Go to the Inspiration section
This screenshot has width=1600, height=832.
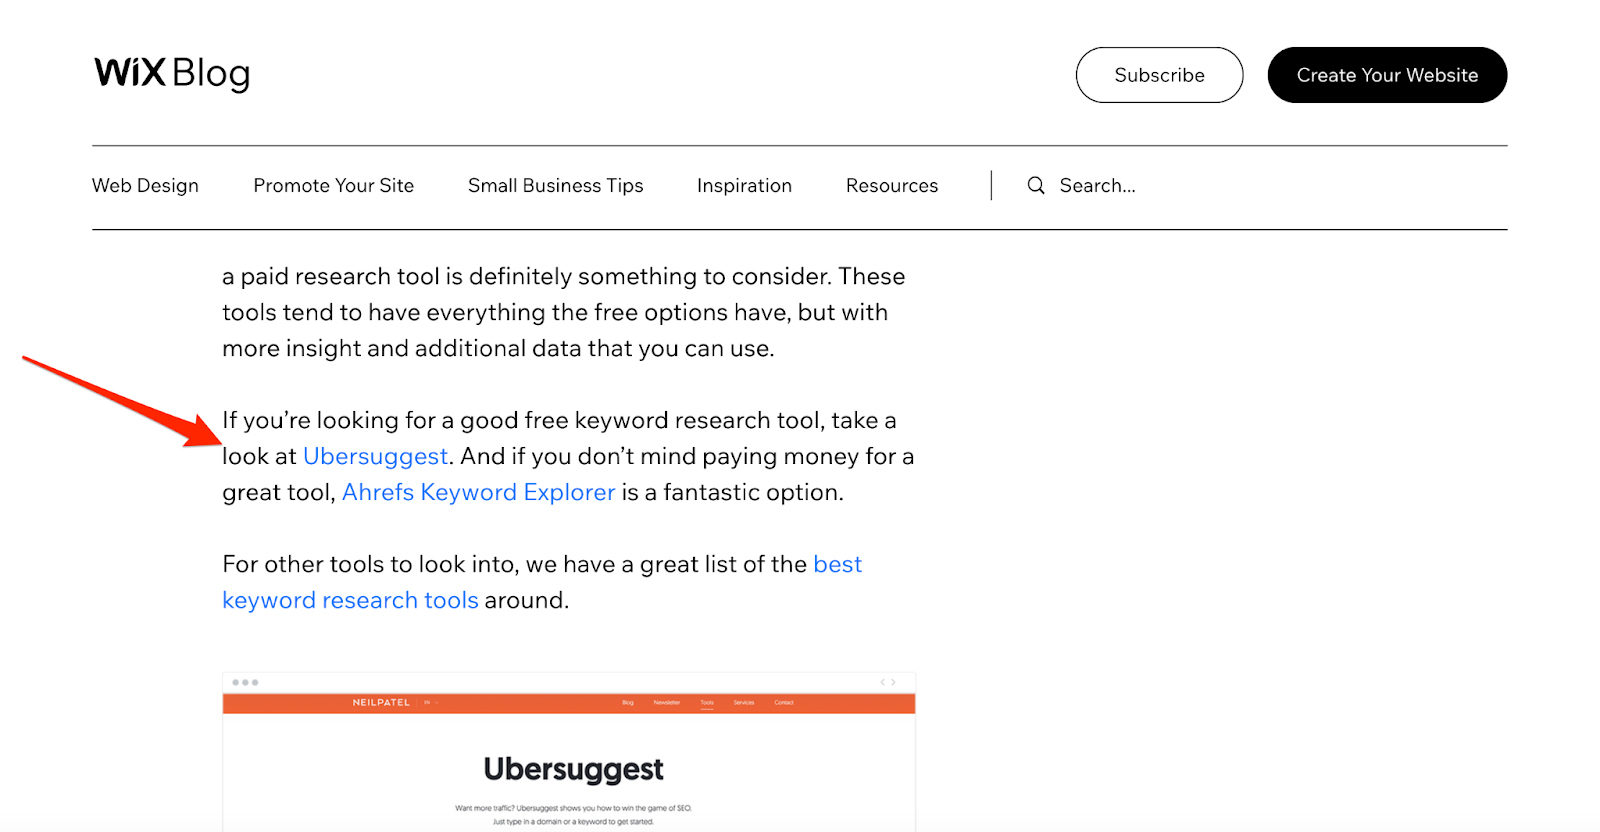(744, 185)
